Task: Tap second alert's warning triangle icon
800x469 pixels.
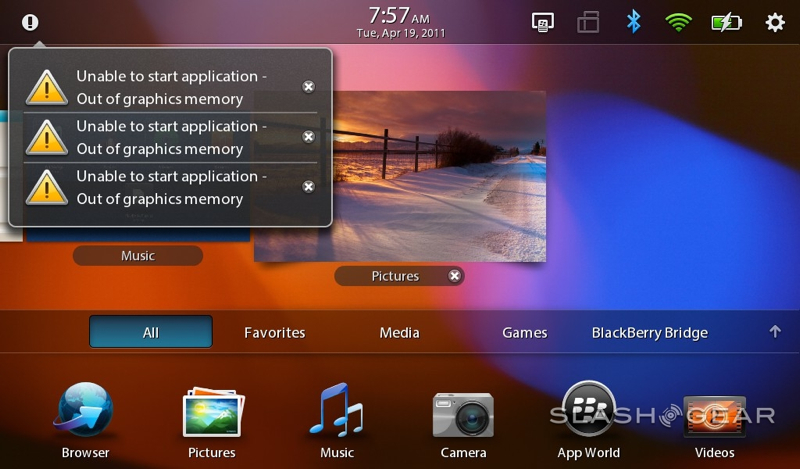Action: pyautogui.click(x=46, y=137)
